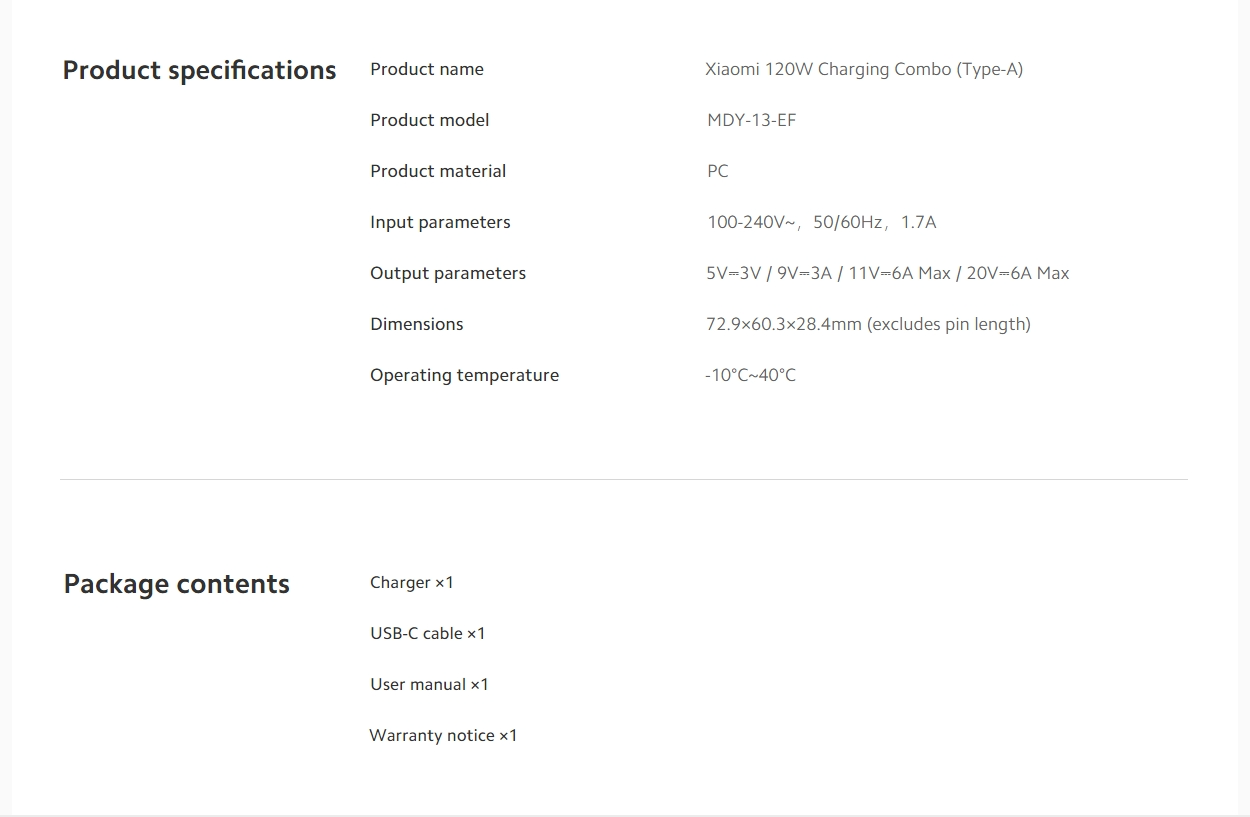
Task: Click the 5V⎓3V output parameters value
Action: click(x=888, y=273)
